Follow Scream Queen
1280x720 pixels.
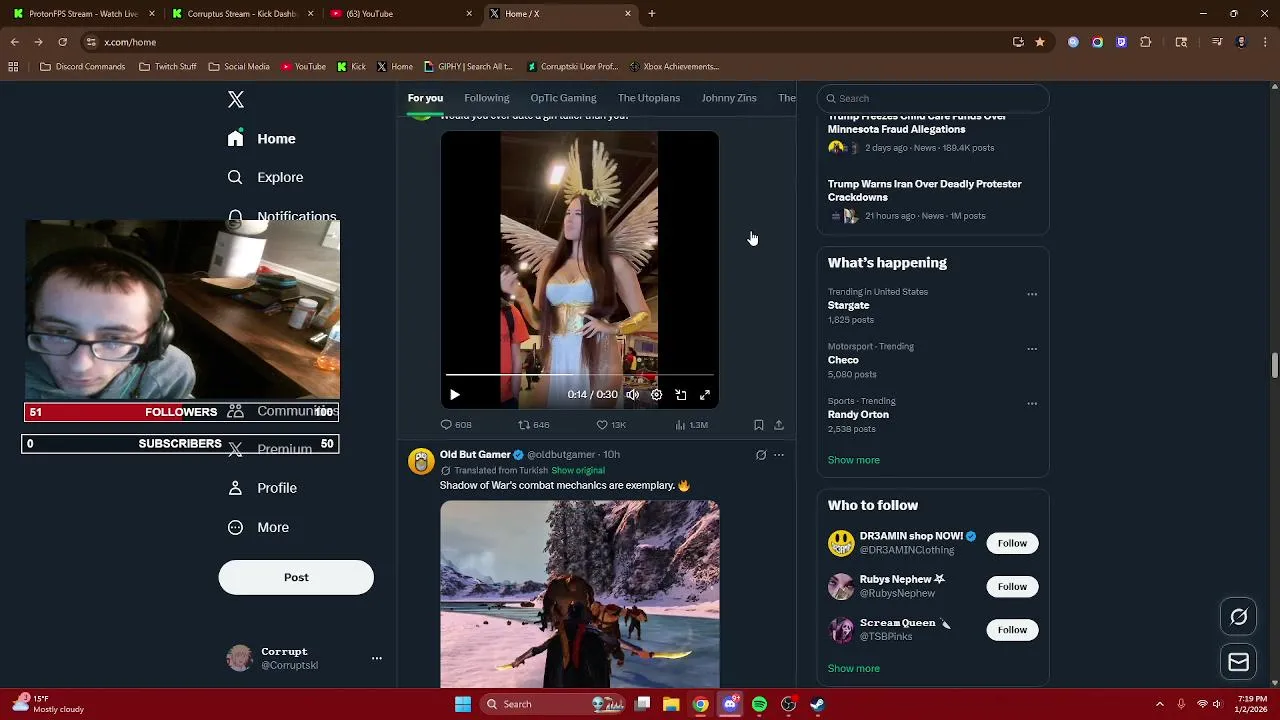pos(1012,629)
